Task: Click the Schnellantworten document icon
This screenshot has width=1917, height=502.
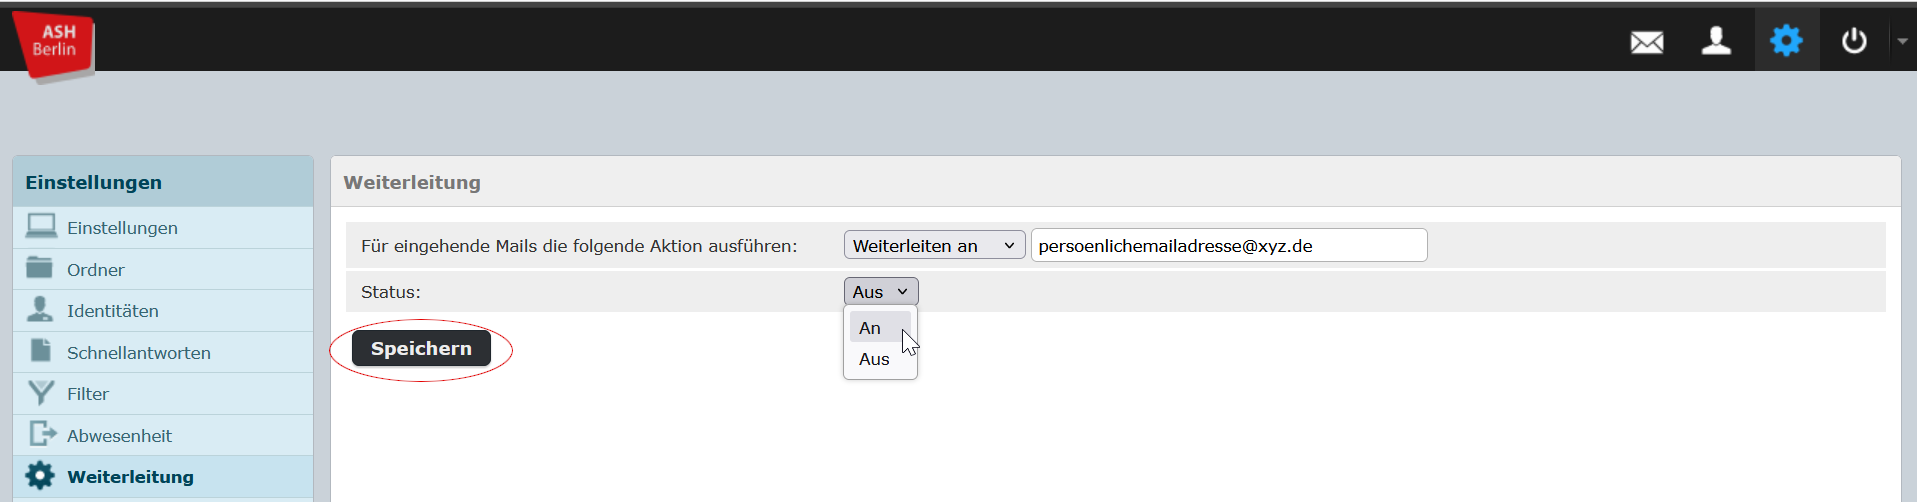Action: (41, 351)
